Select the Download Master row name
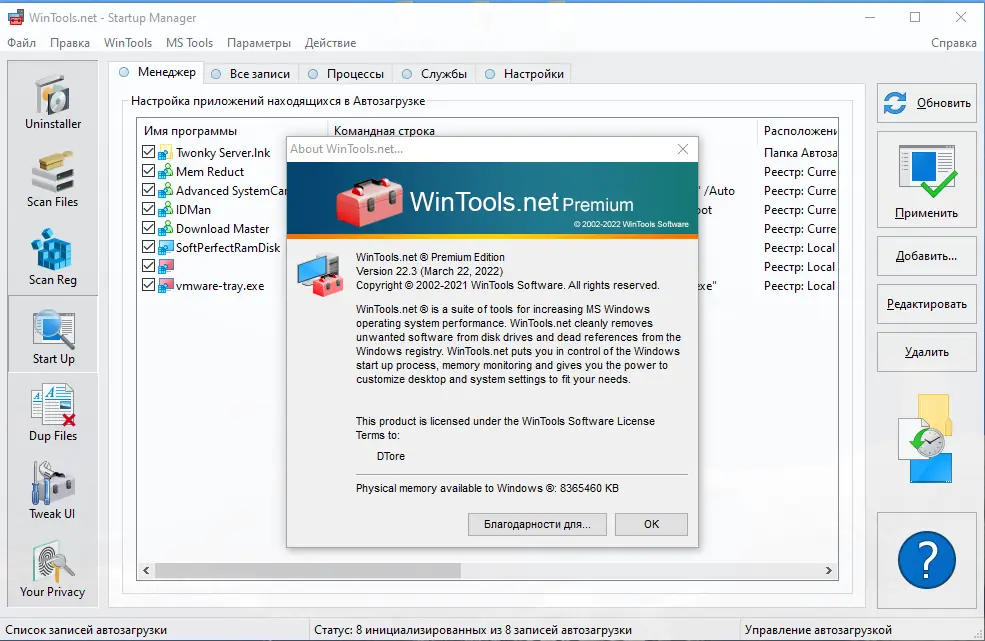This screenshot has width=985, height=641. point(222,229)
